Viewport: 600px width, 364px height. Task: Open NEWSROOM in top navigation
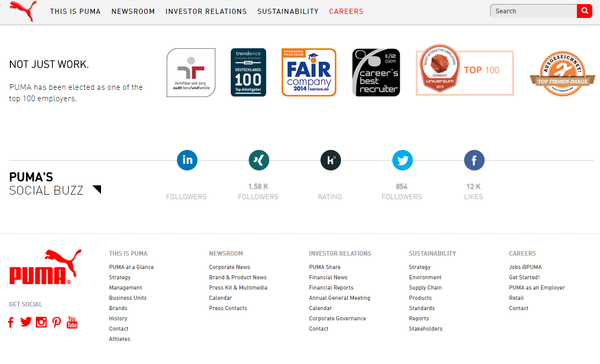[x=133, y=11]
